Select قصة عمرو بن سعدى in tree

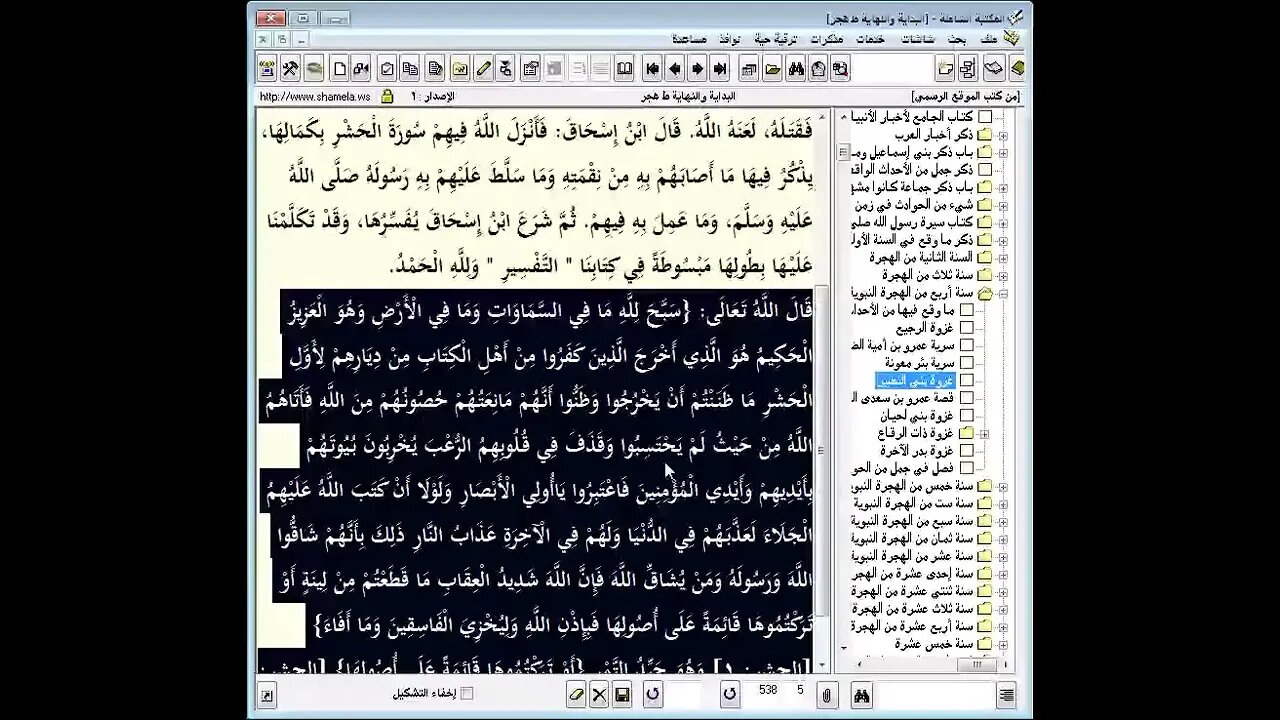point(903,398)
